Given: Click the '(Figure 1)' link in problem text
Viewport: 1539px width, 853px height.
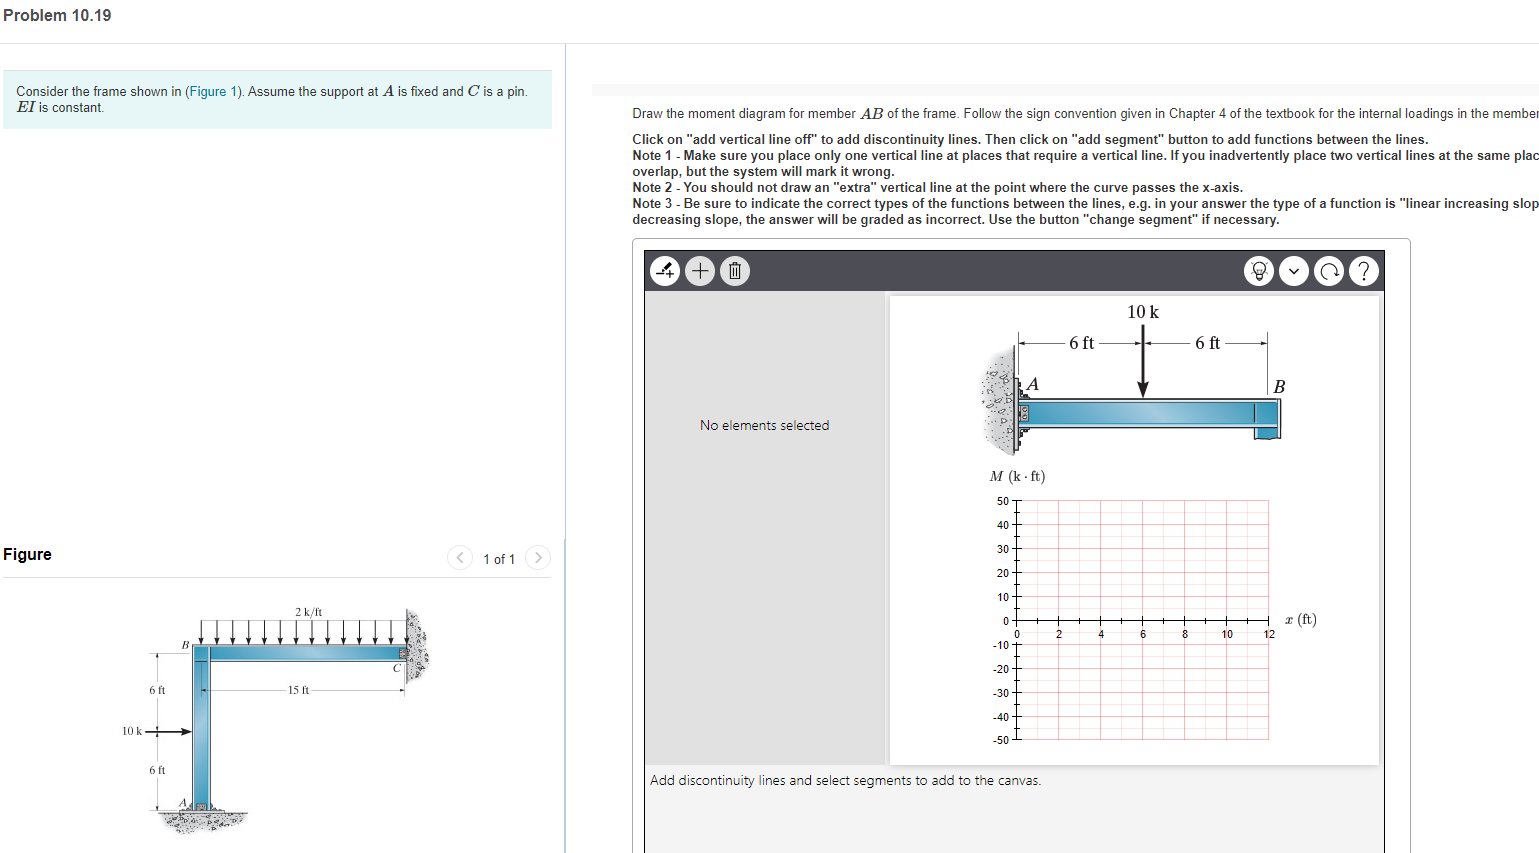Looking at the screenshot, I should [213, 91].
